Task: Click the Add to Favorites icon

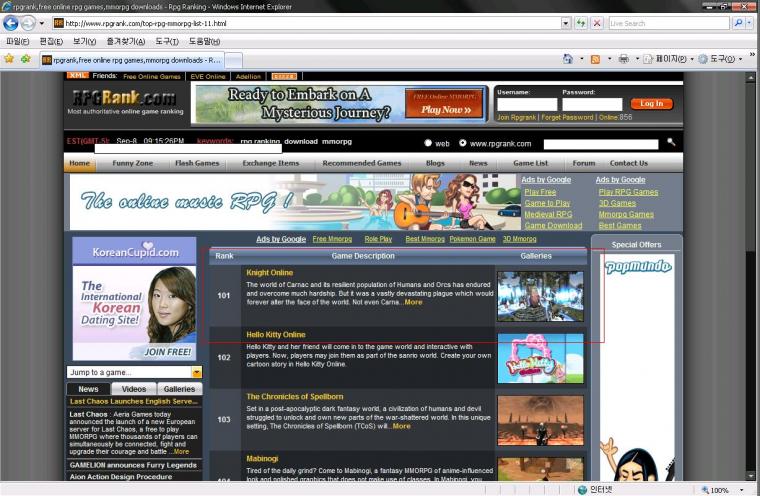Action: (x=26, y=59)
